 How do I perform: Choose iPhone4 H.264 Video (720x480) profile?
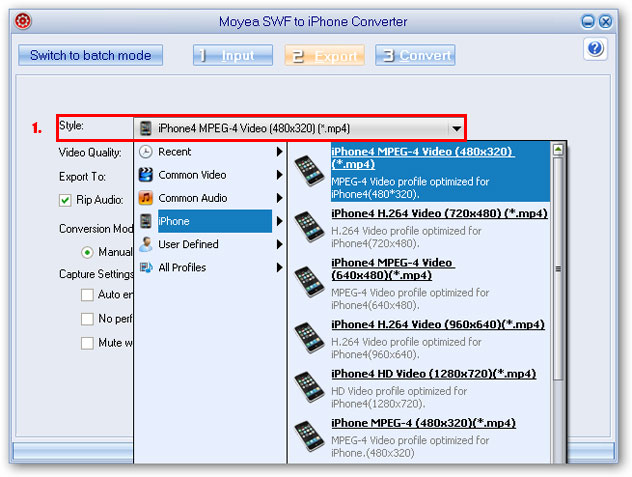tap(420, 228)
